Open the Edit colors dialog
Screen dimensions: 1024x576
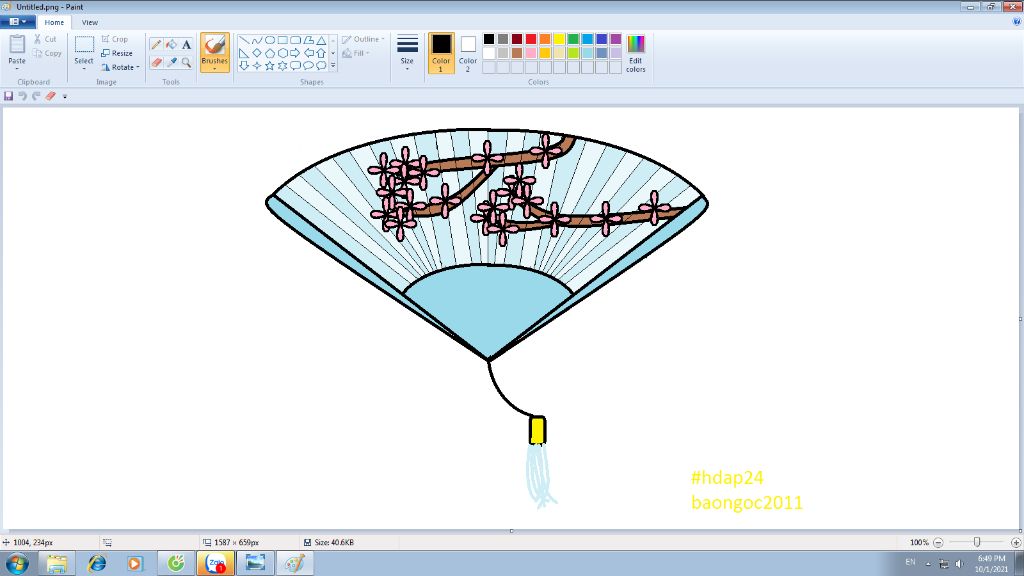pos(635,52)
